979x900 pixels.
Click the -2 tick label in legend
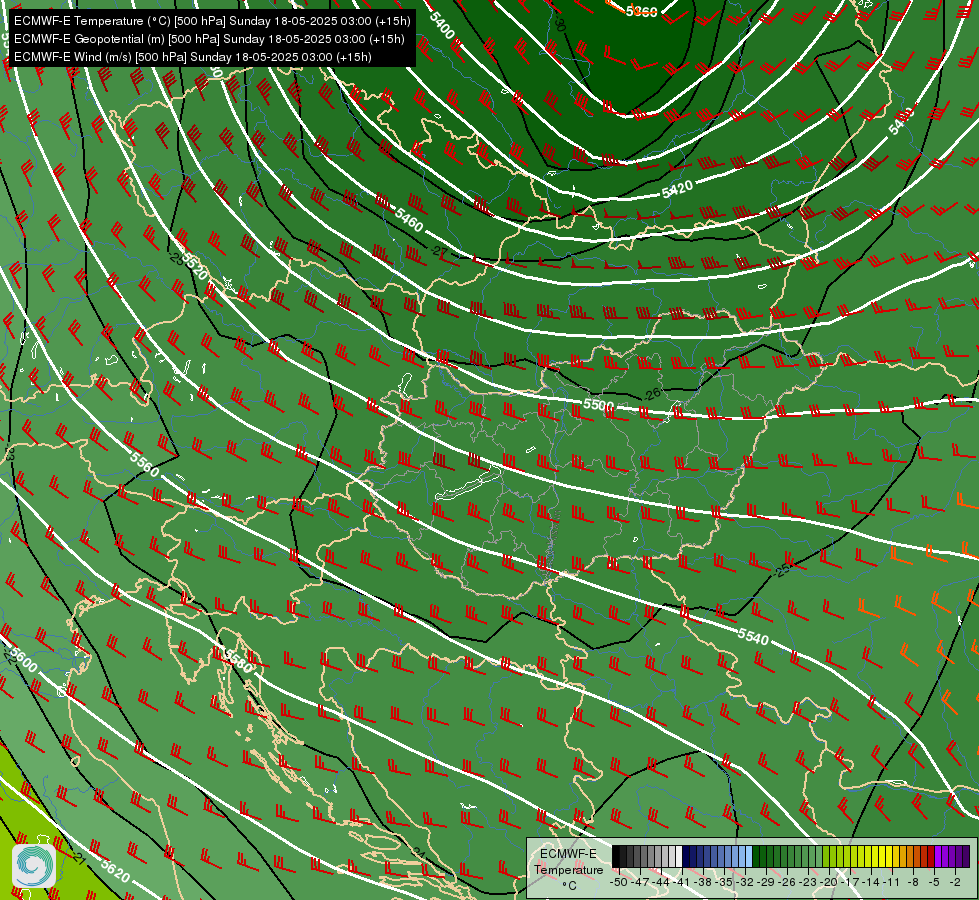(955, 883)
